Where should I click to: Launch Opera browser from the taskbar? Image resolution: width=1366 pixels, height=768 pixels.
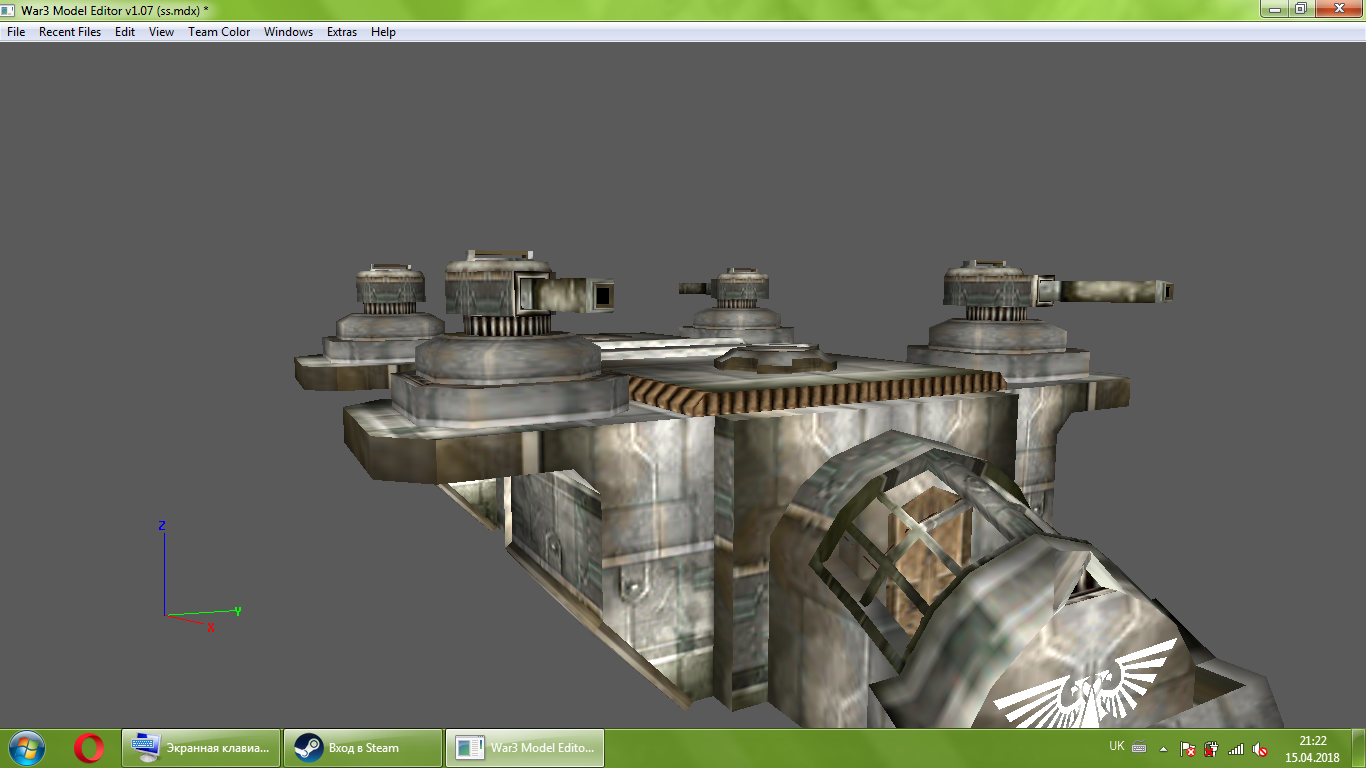[89, 748]
